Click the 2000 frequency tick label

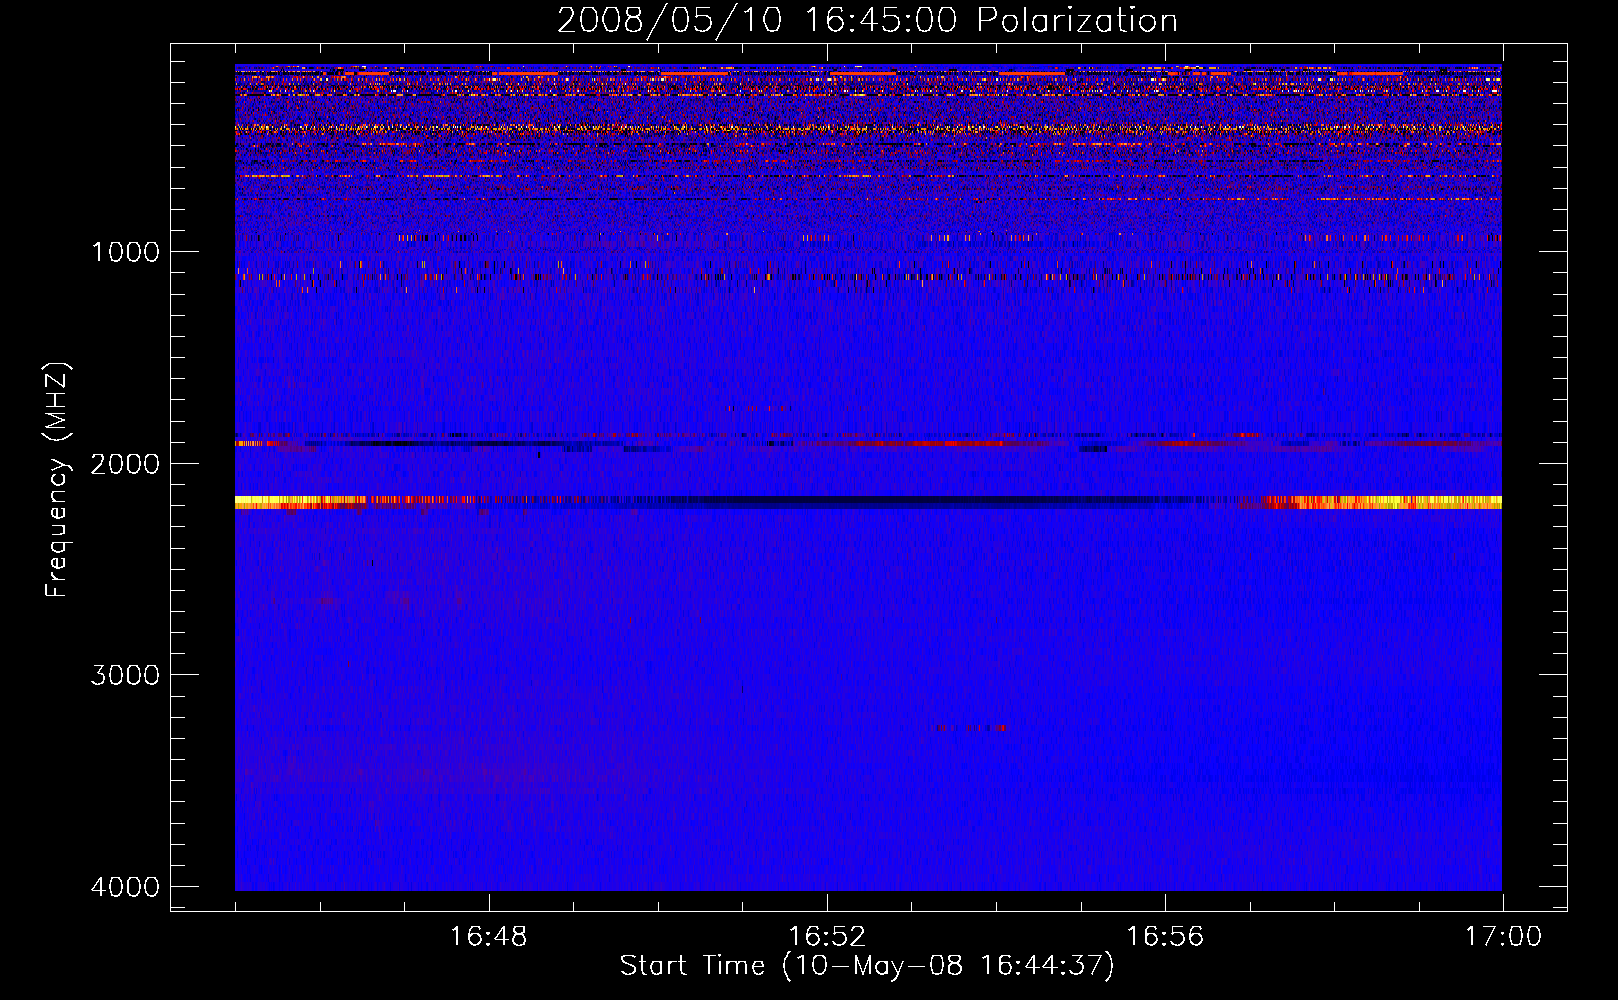coord(125,463)
